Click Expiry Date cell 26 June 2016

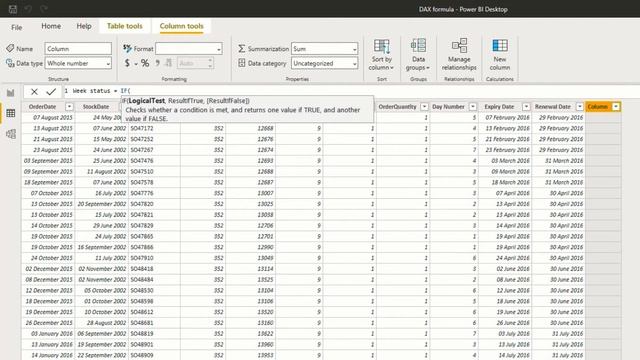tap(505, 323)
